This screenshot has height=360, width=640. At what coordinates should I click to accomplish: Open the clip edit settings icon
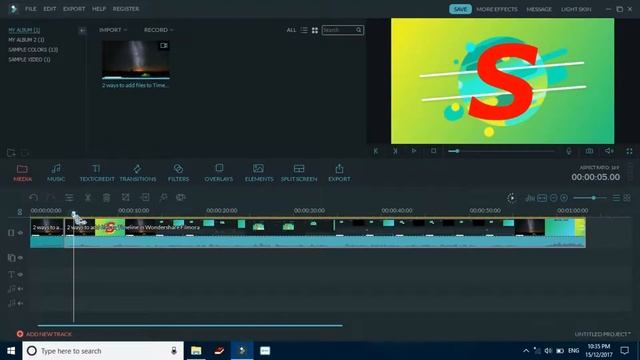click(69, 198)
